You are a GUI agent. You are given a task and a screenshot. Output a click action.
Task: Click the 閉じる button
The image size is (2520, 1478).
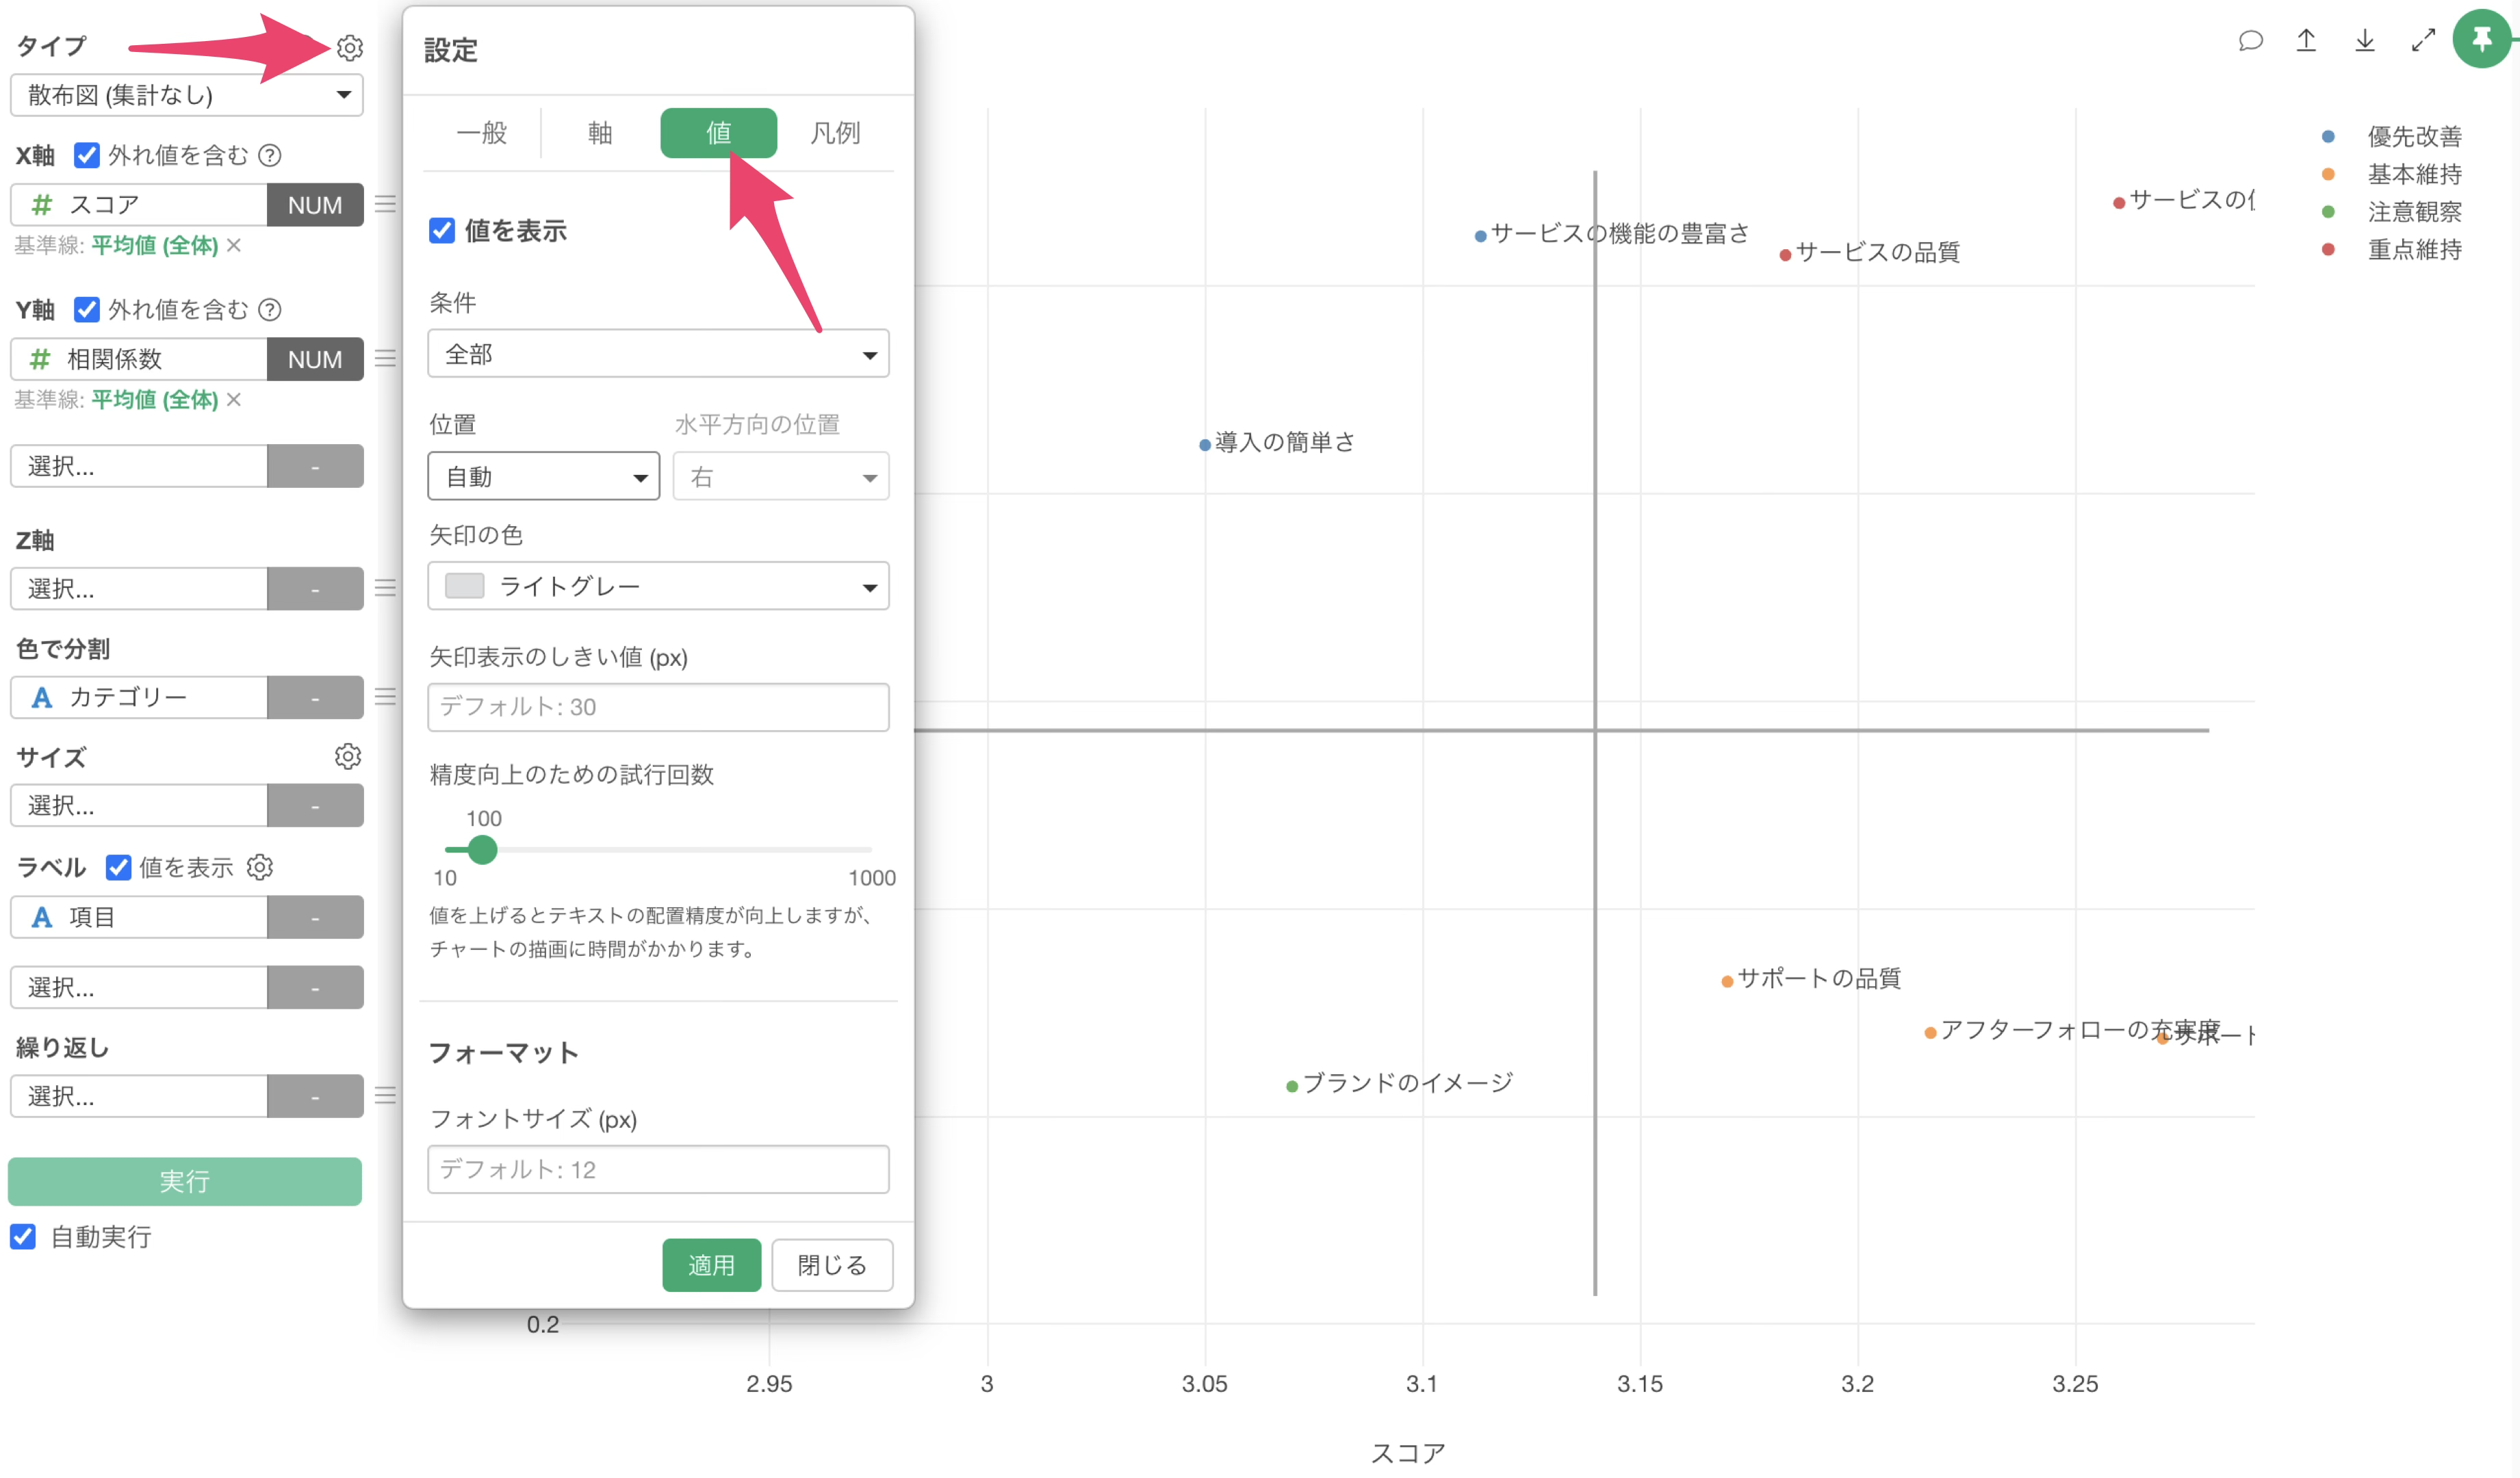point(831,1265)
